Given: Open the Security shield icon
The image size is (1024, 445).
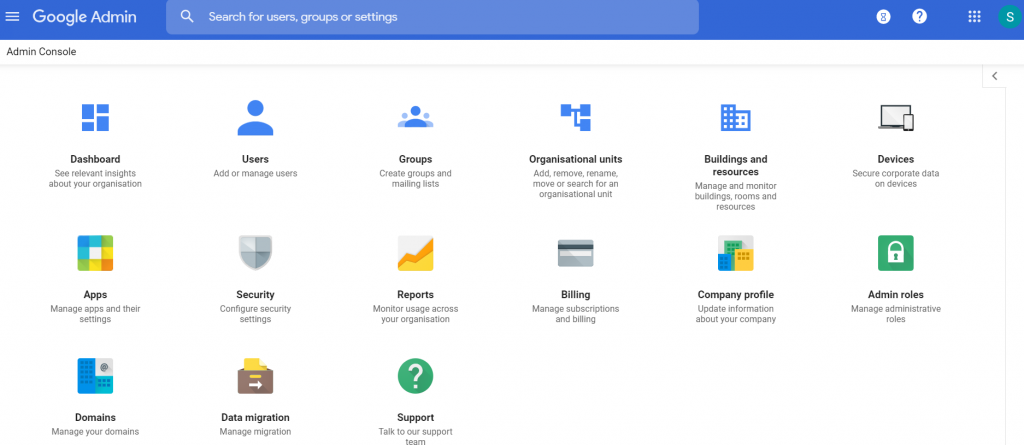Looking at the screenshot, I should (x=255, y=253).
